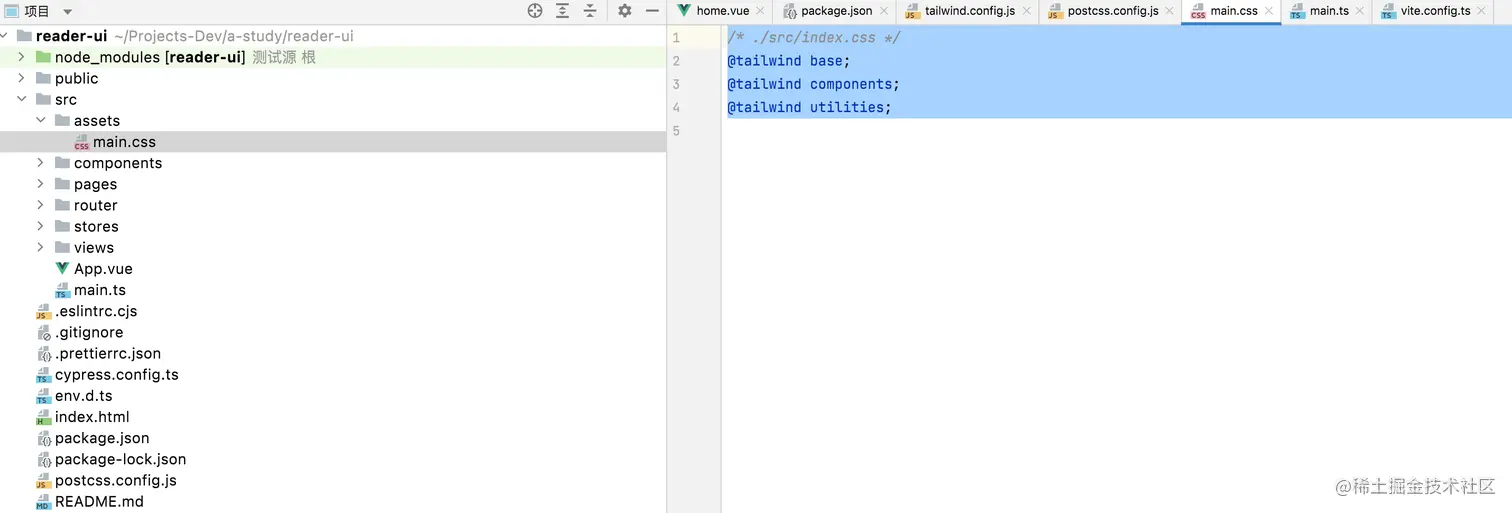Image resolution: width=1512 pixels, height=513 pixels.
Task: Click the comment line ./src/index.css
Action: [814, 38]
